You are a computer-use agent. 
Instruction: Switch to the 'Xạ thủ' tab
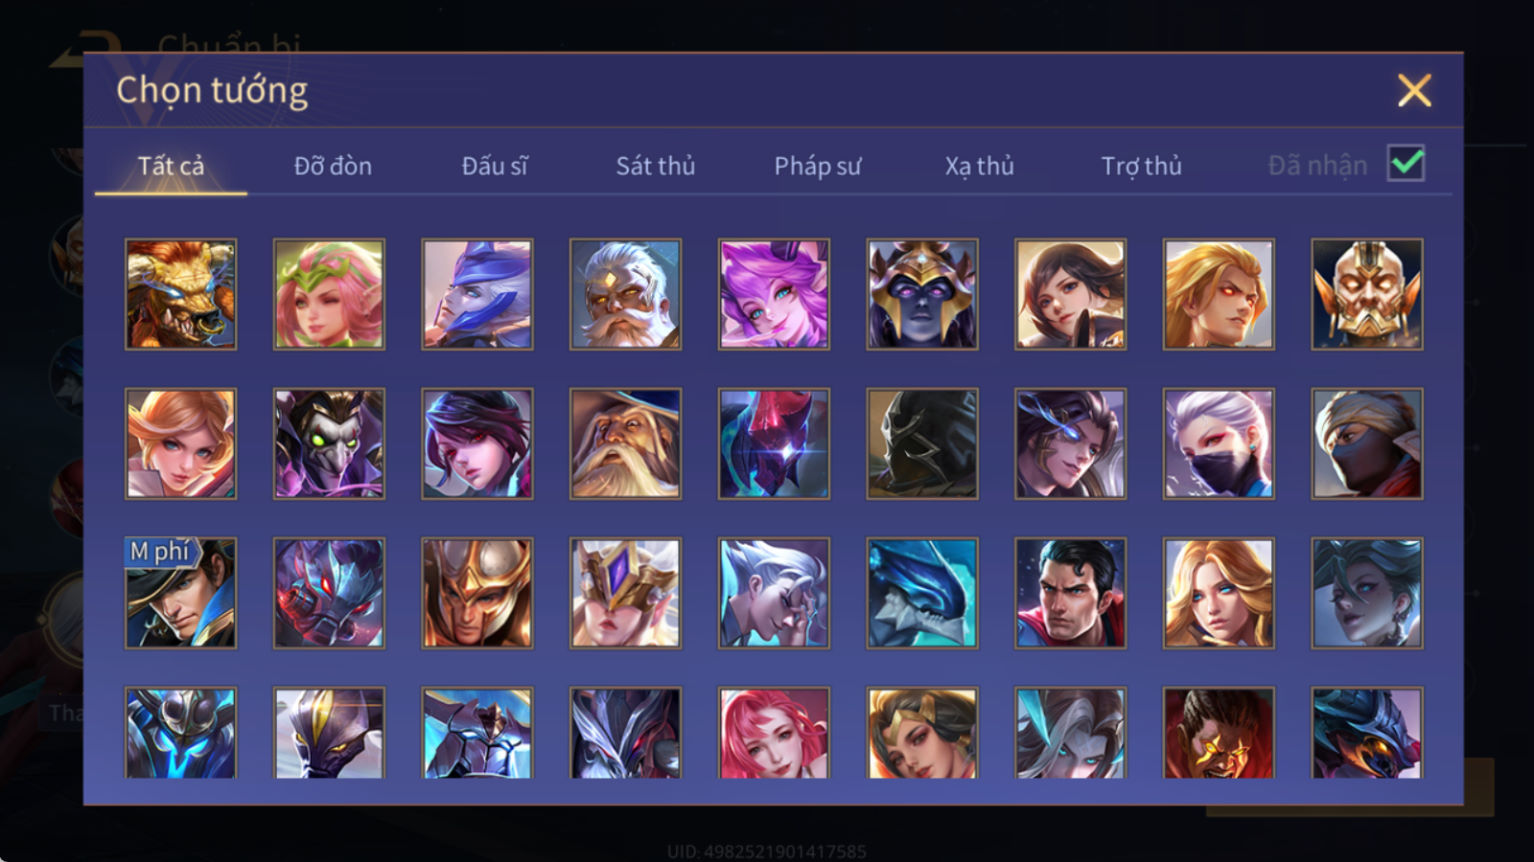(x=979, y=166)
